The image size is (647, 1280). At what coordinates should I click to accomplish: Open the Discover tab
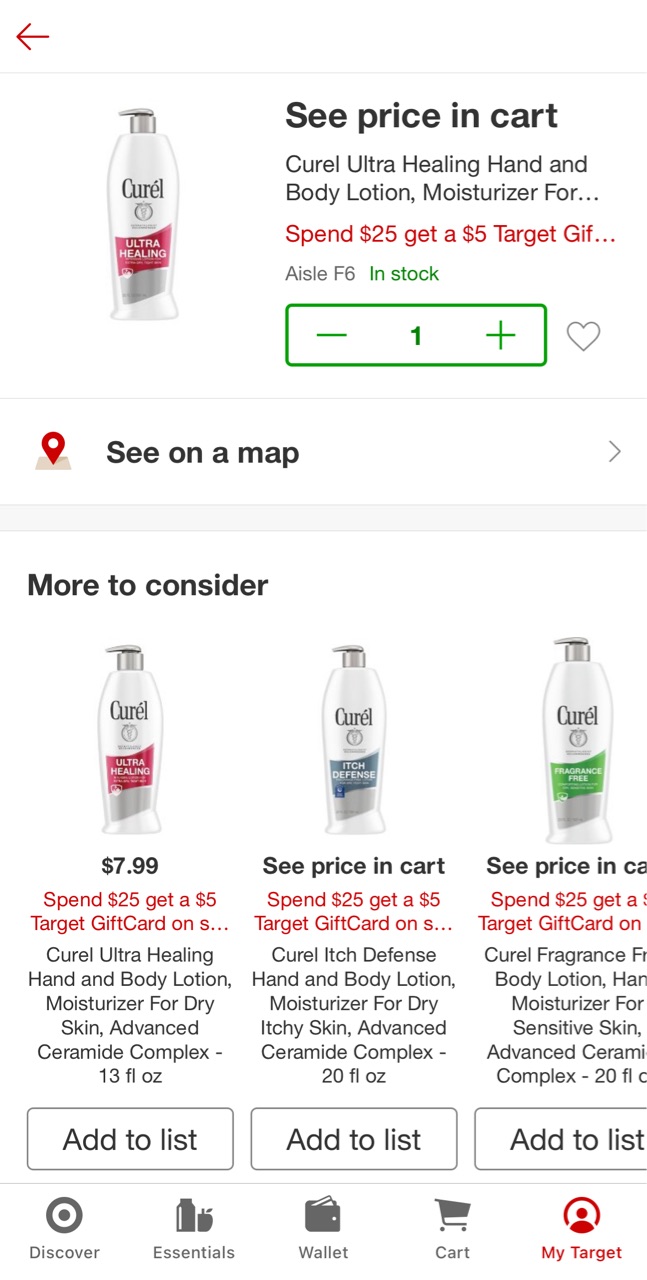[x=64, y=1230]
